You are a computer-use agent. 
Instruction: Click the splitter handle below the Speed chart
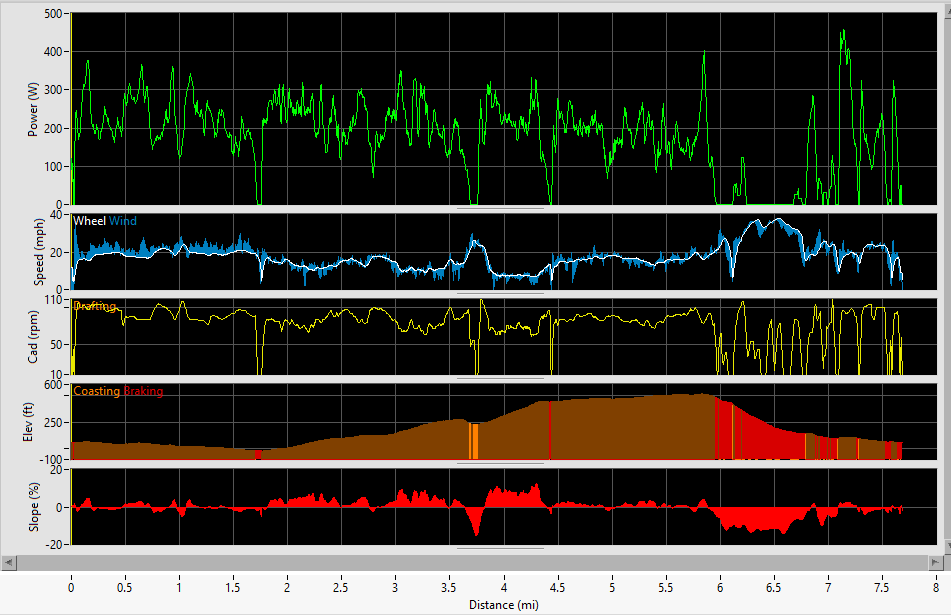500,293
